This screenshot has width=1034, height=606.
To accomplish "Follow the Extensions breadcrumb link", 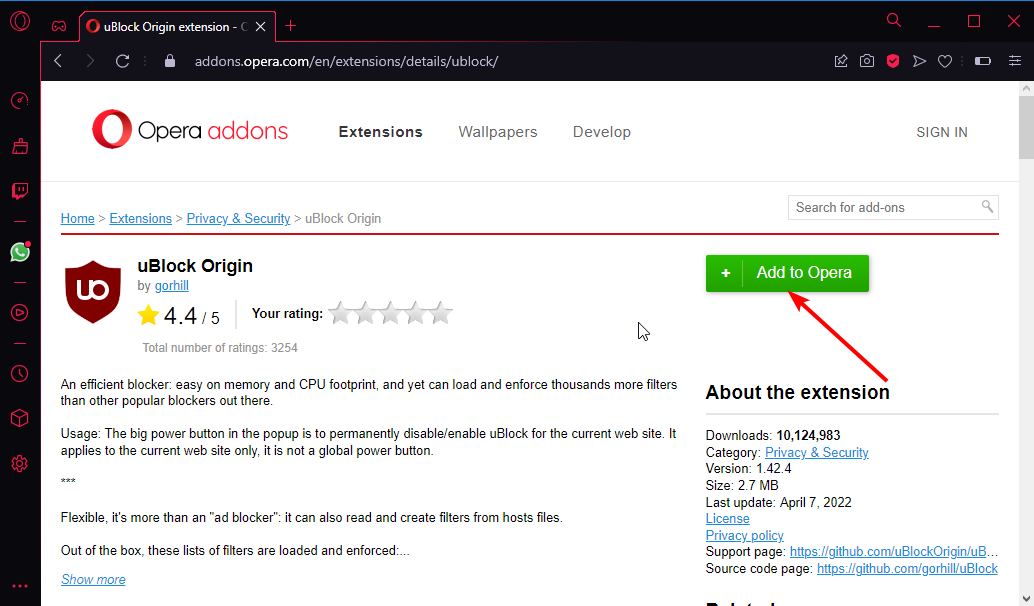I will coord(140,218).
